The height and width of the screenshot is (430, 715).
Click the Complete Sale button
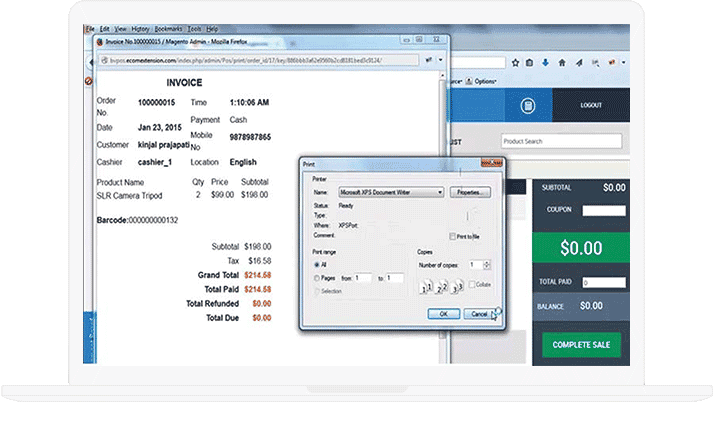(581, 344)
